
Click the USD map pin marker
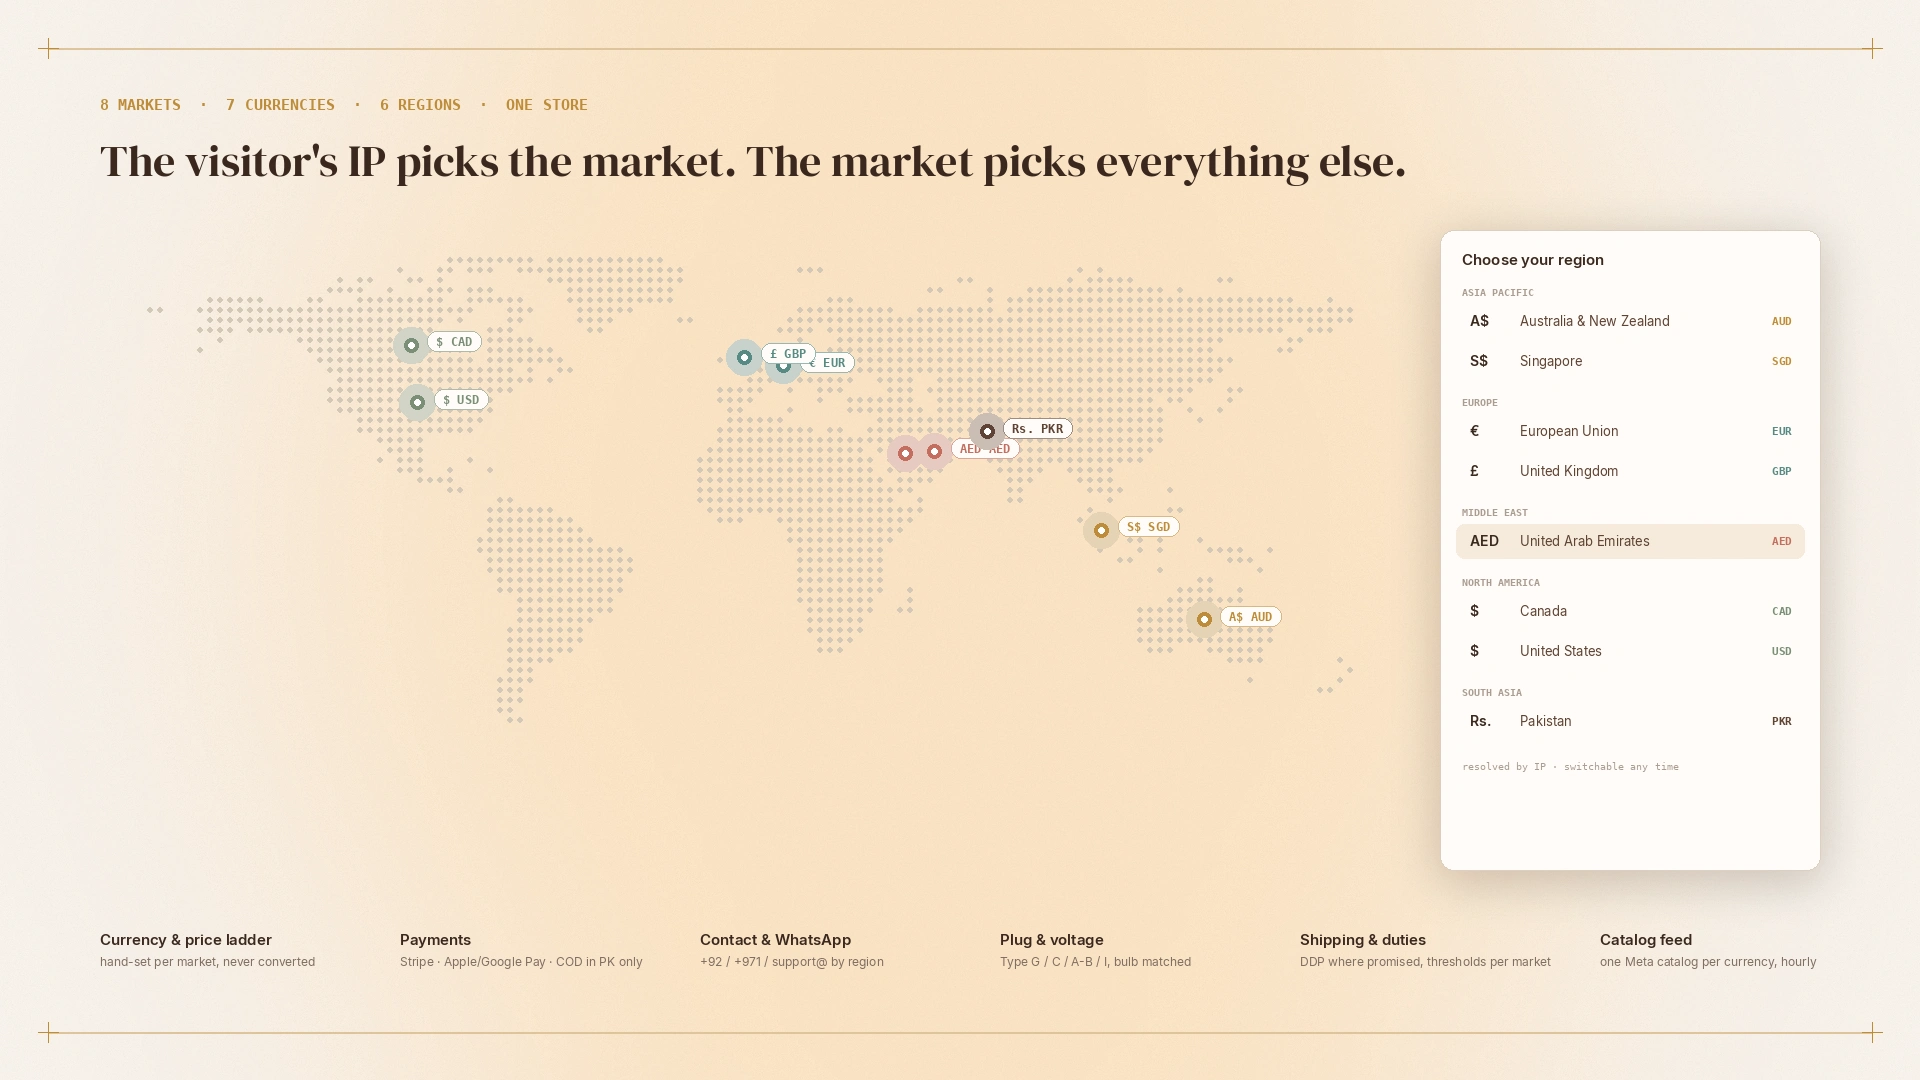417,402
